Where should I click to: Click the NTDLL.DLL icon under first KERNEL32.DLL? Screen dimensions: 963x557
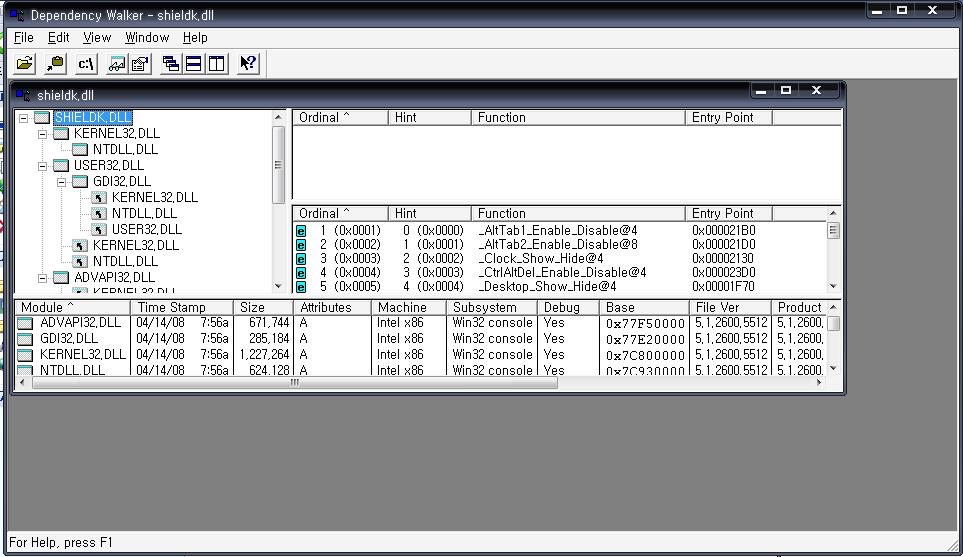pos(80,150)
